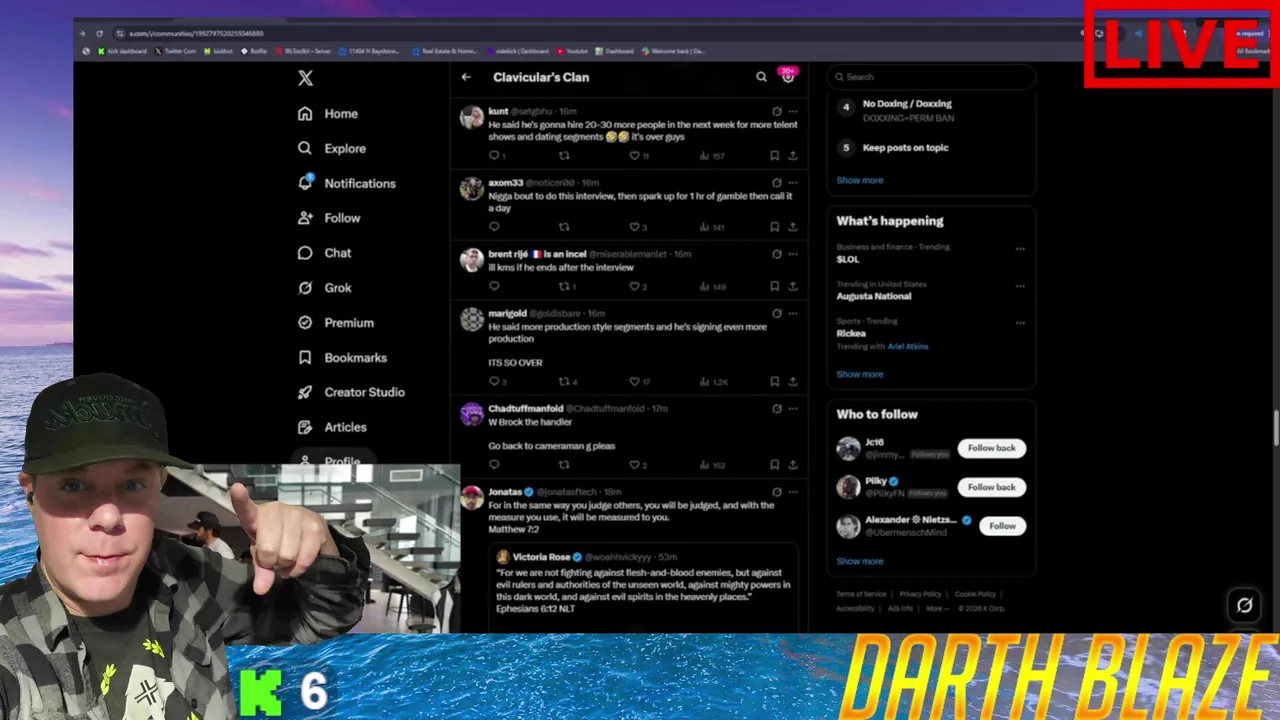Open Bookmarks in sidebar
1280x720 pixels.
click(x=342, y=357)
